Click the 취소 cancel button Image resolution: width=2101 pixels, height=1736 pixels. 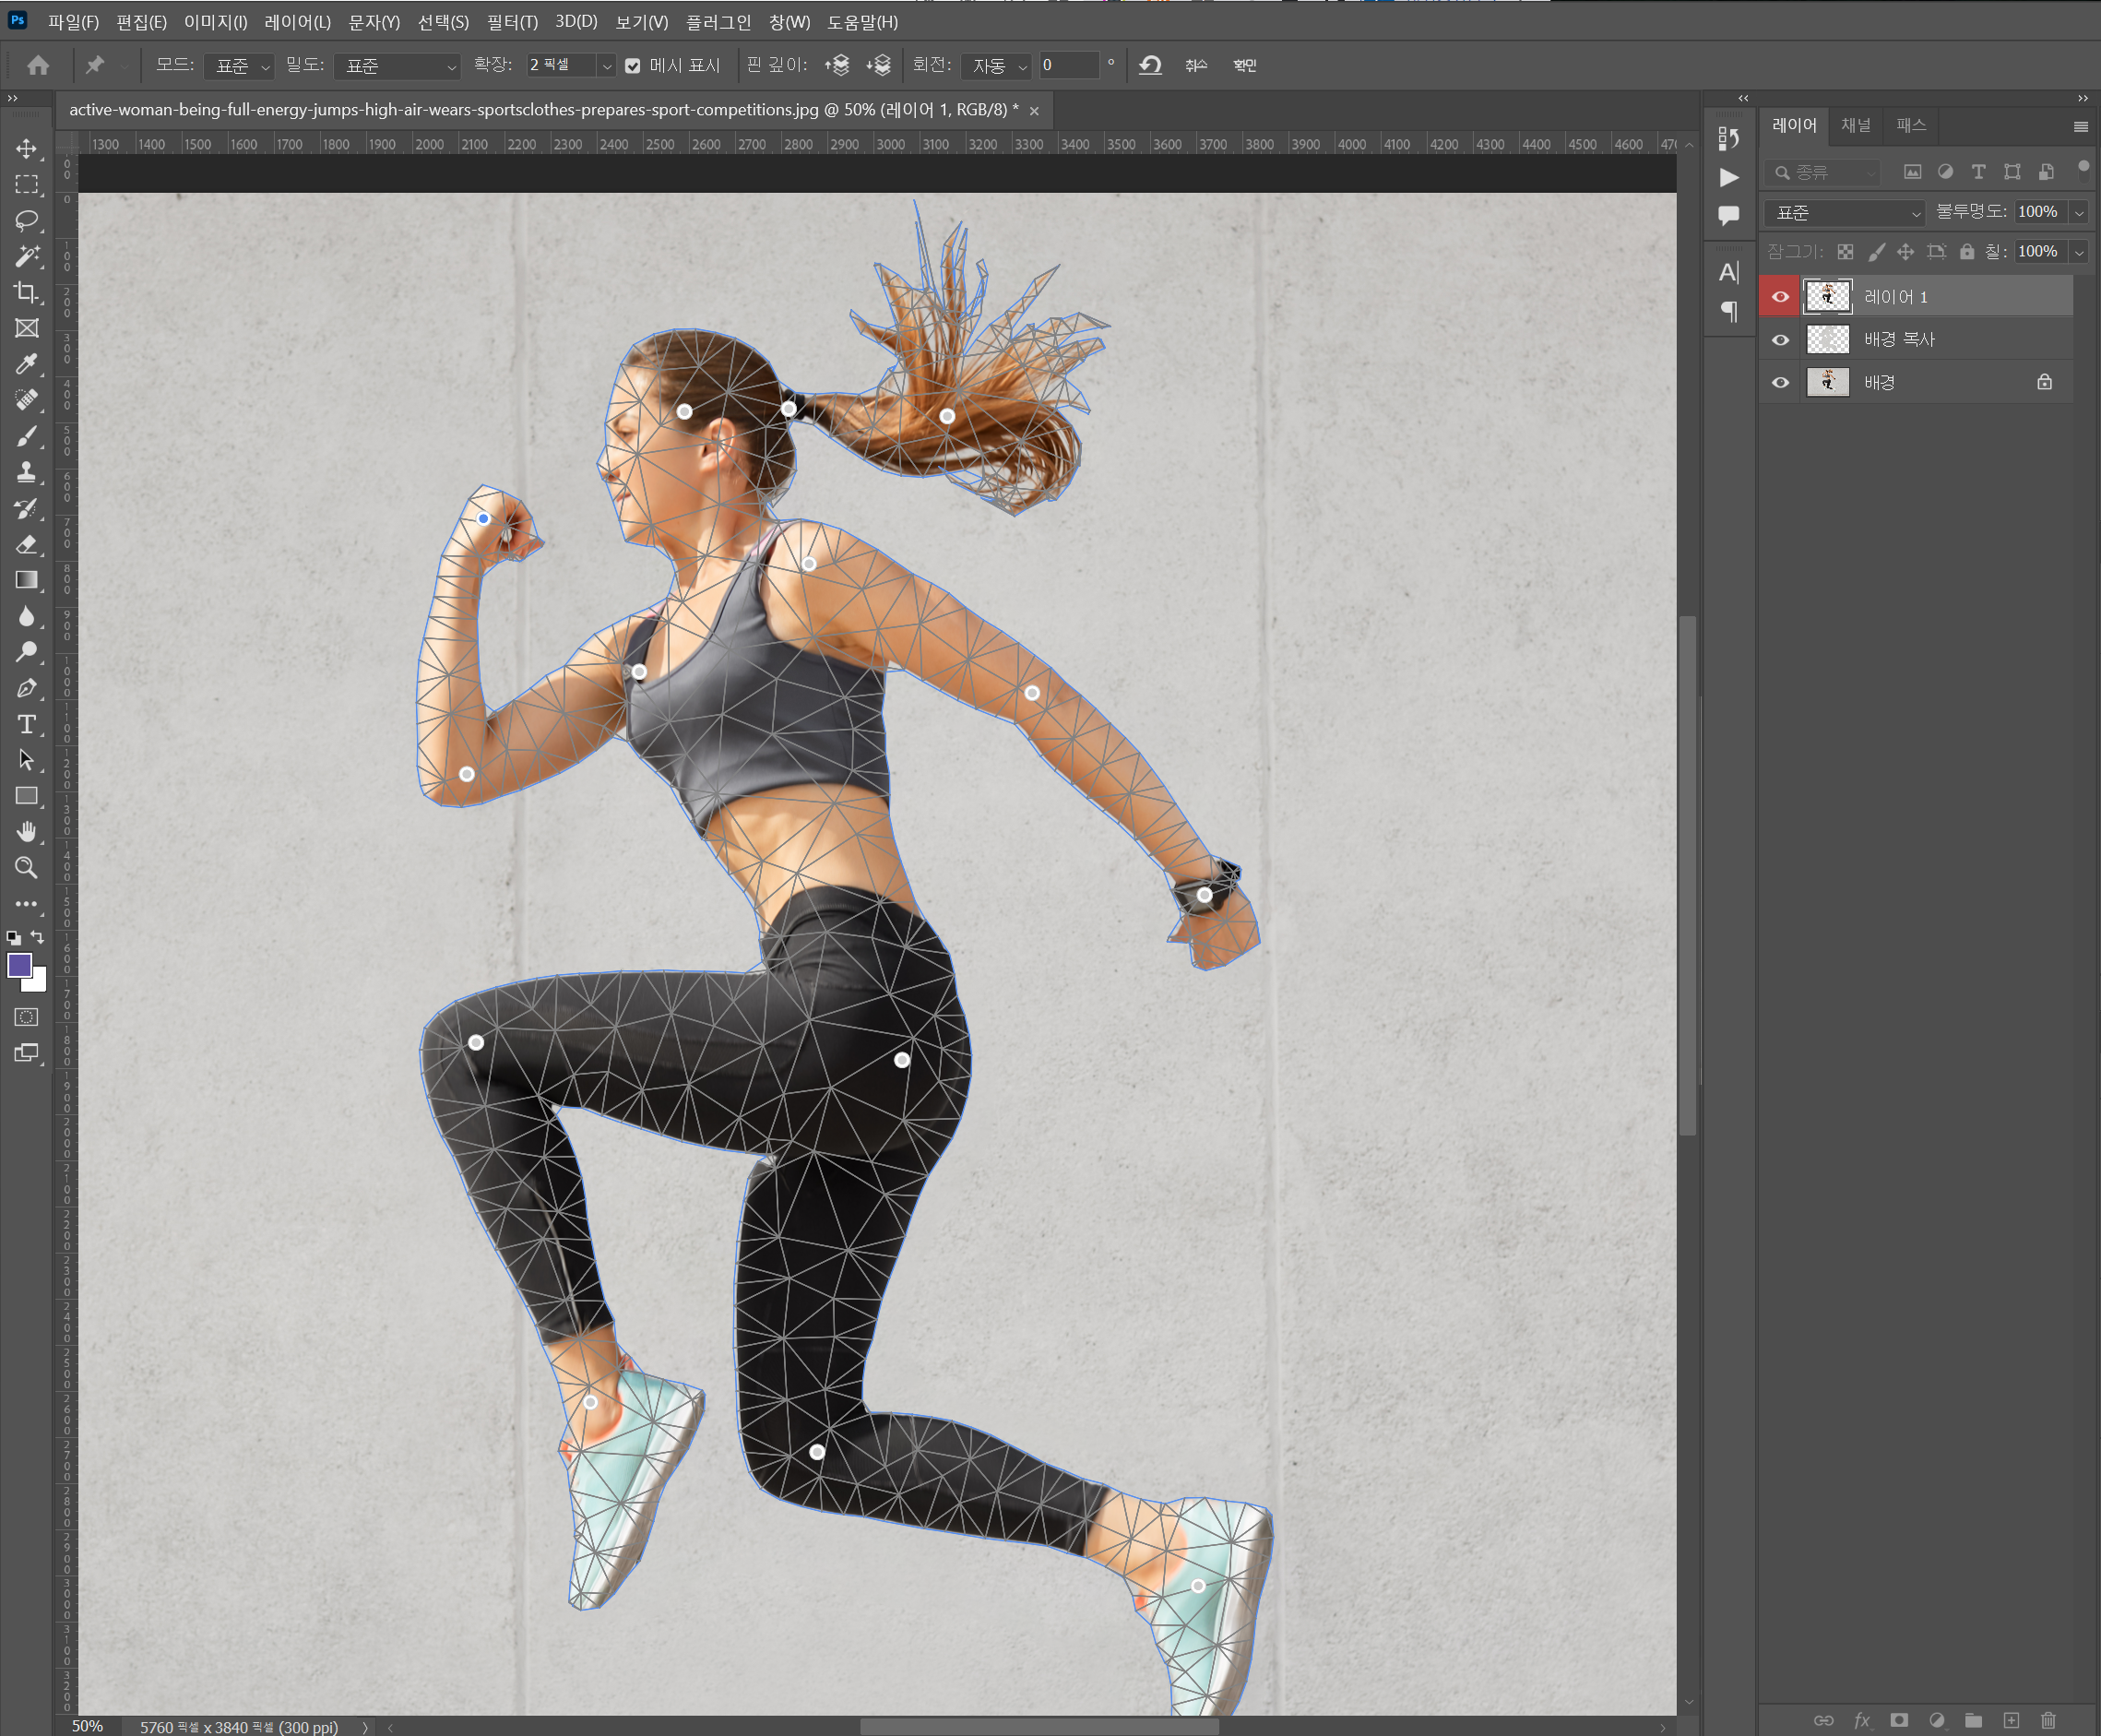(x=1196, y=65)
